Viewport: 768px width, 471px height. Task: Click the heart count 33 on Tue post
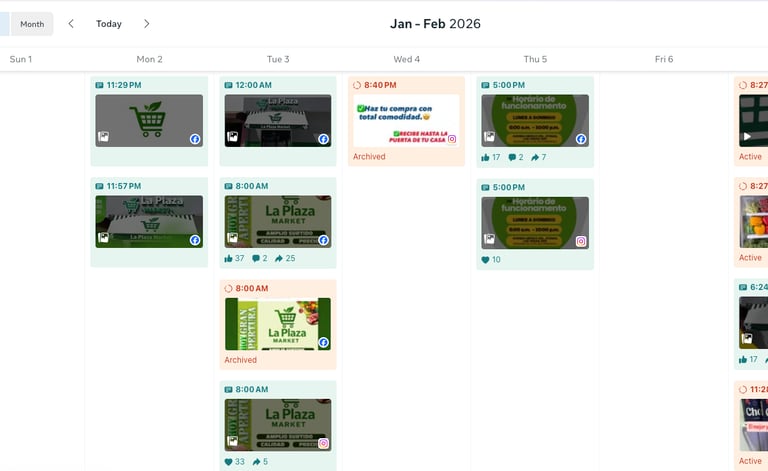point(235,462)
